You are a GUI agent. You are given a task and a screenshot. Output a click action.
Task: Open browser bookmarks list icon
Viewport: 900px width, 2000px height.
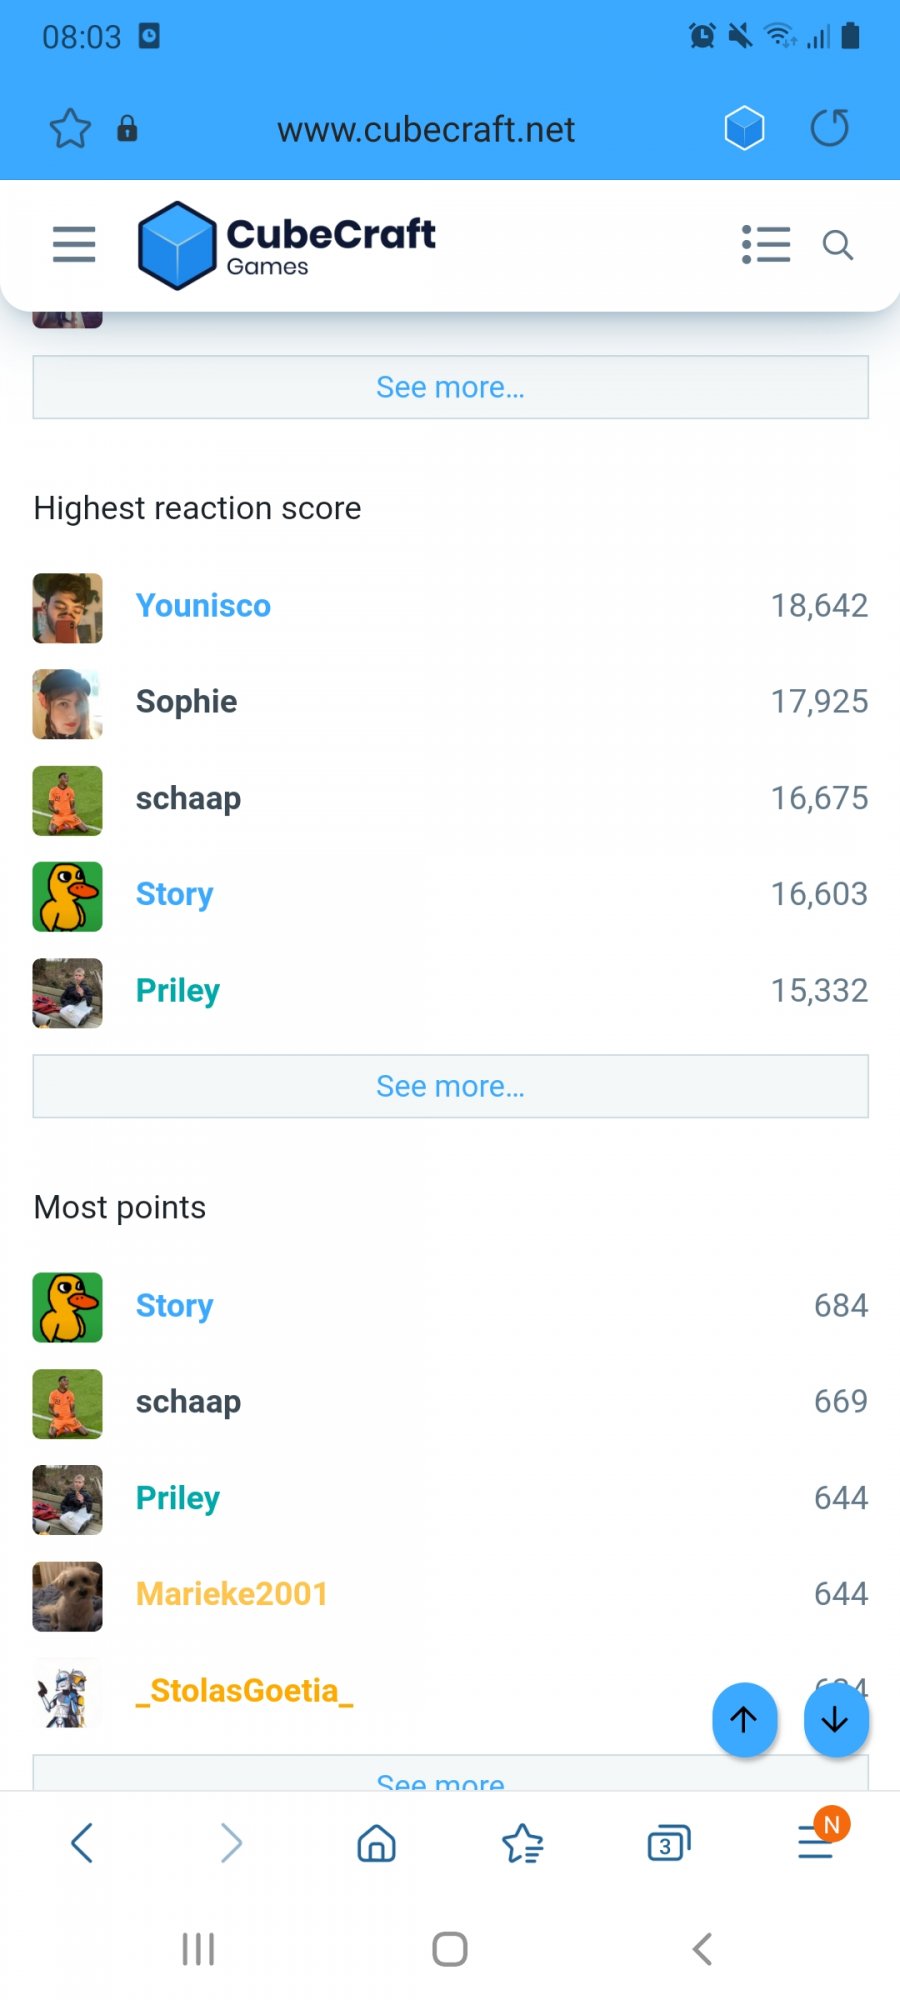coord(522,1843)
